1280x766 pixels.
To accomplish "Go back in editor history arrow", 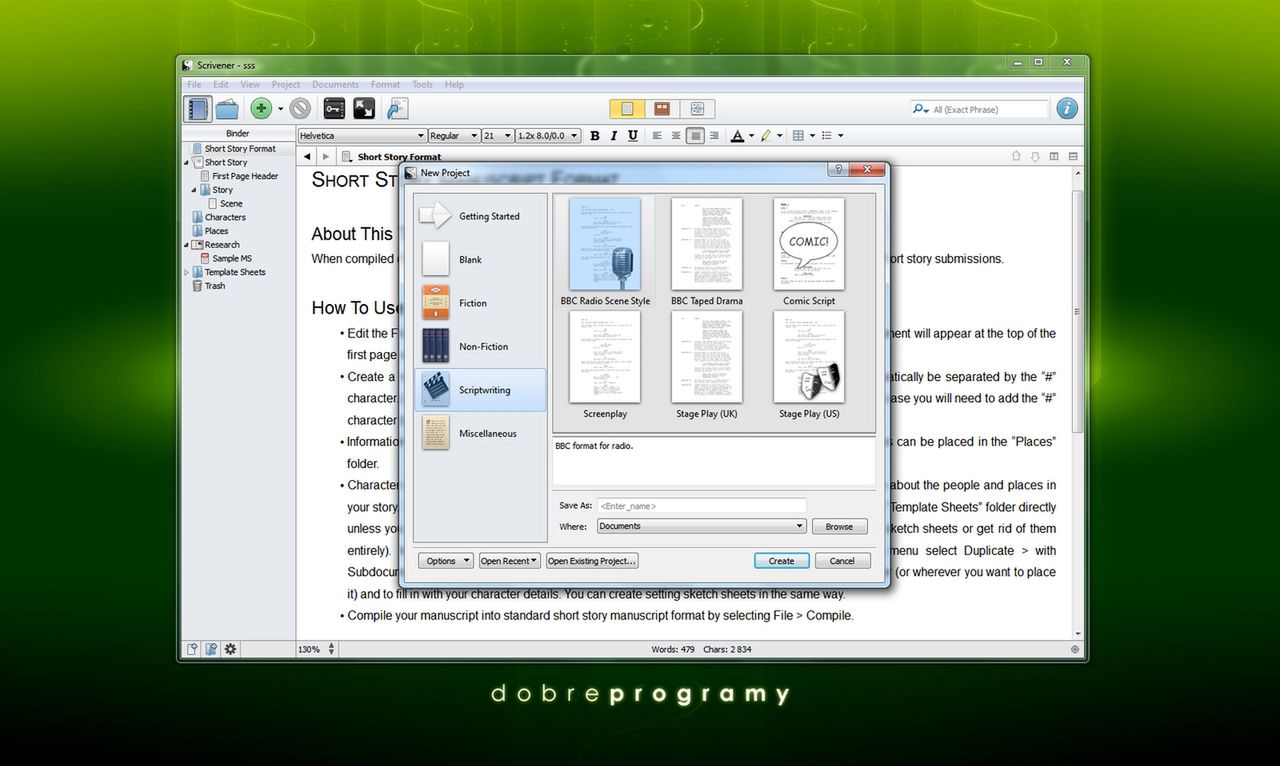I will point(308,156).
